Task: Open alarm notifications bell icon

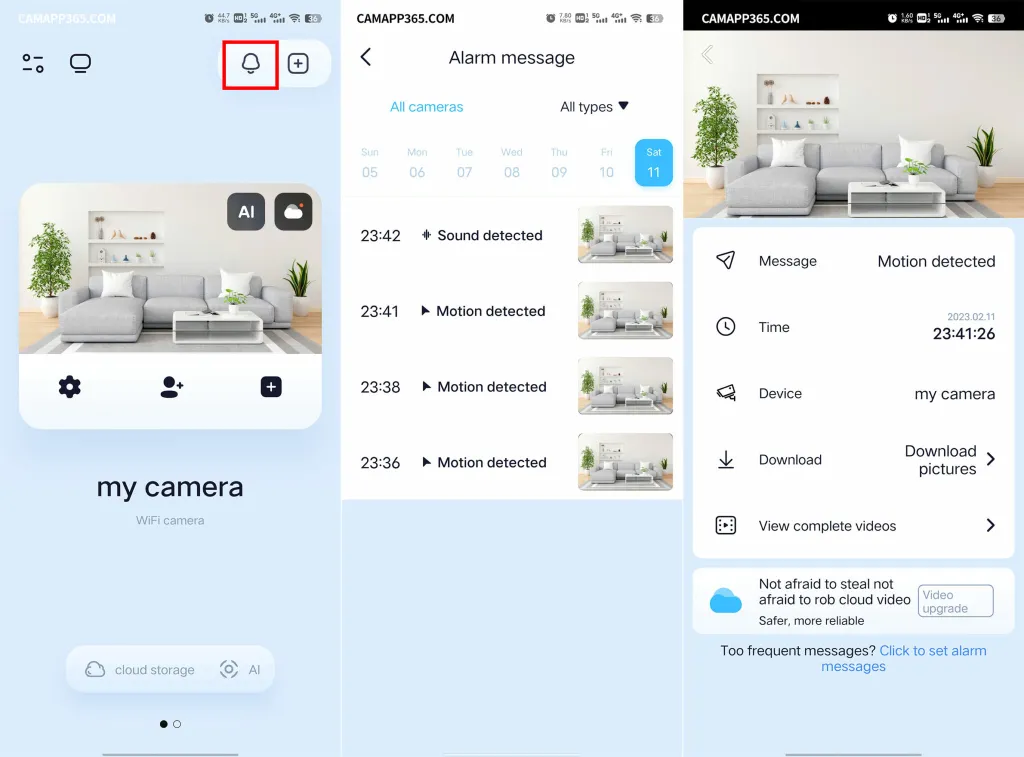Action: 250,64
